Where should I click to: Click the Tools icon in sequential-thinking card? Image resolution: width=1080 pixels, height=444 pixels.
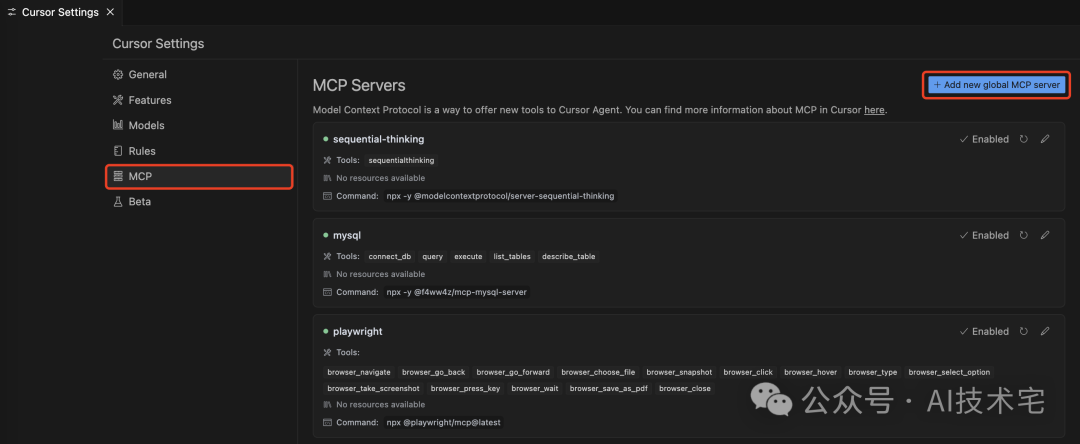pyautogui.click(x=327, y=160)
